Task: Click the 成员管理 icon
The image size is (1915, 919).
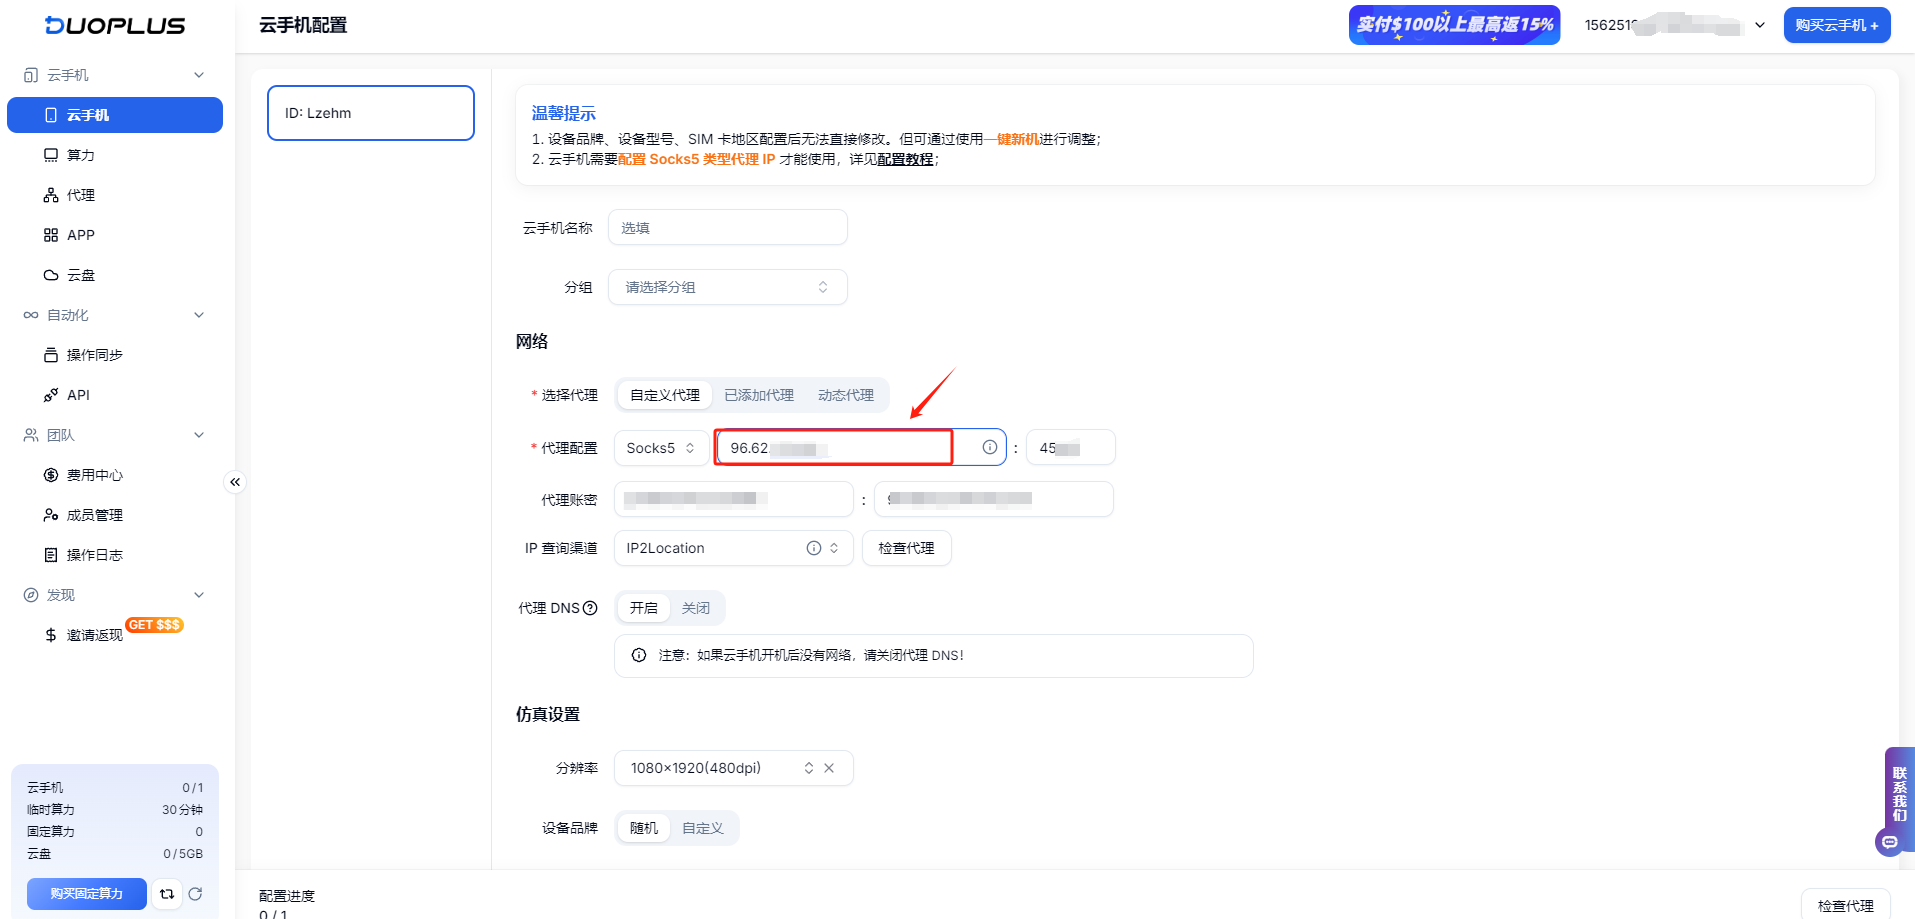Action: (x=51, y=515)
